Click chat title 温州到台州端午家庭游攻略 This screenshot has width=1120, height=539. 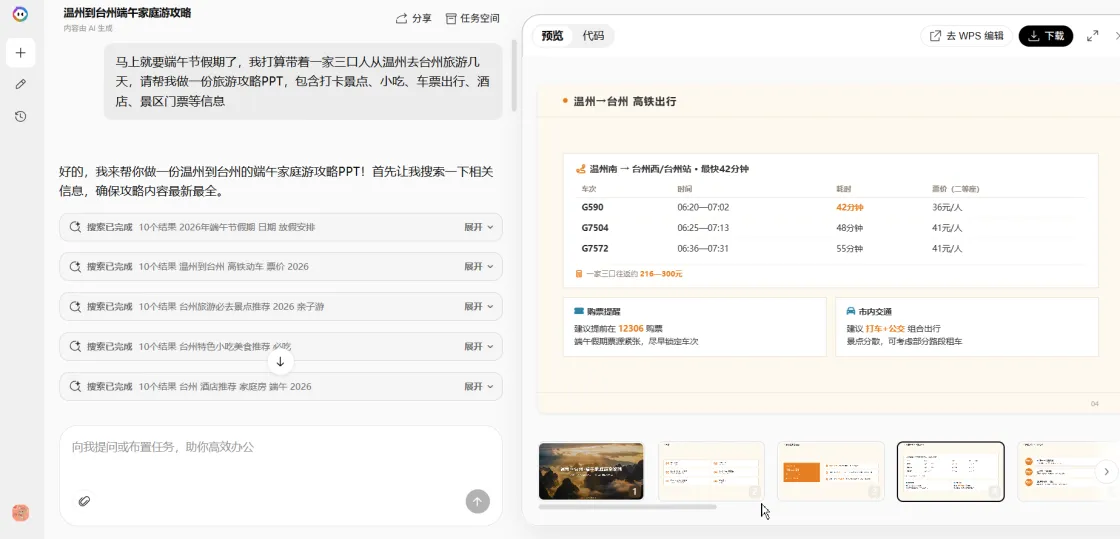pyautogui.click(x=127, y=13)
